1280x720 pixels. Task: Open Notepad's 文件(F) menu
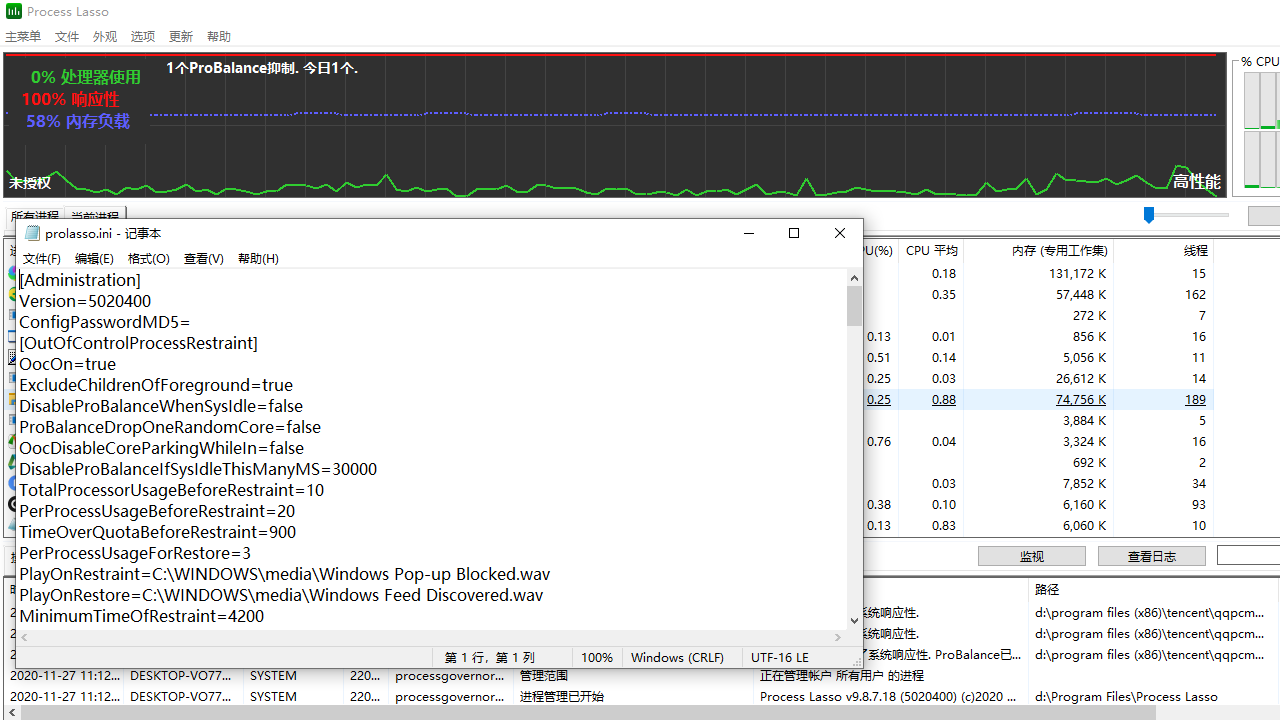[x=41, y=259]
